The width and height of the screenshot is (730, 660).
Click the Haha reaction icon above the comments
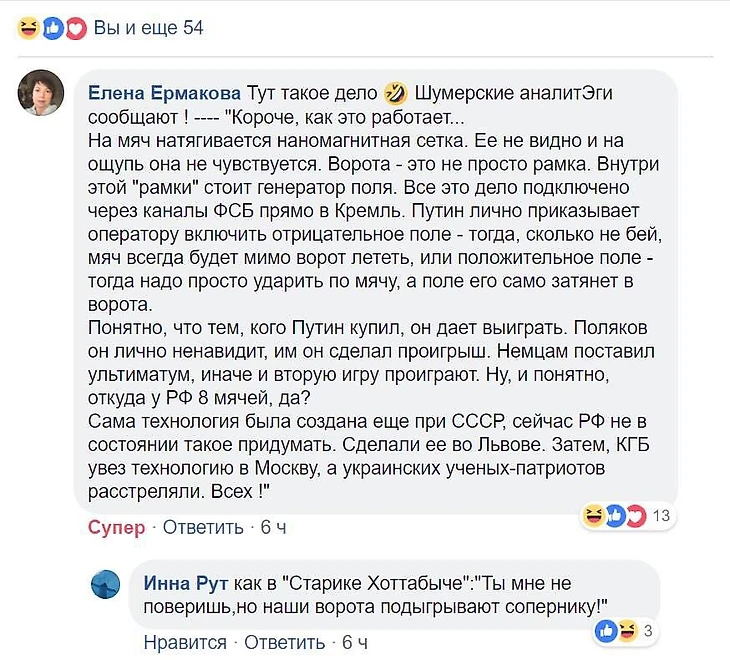click(27, 28)
